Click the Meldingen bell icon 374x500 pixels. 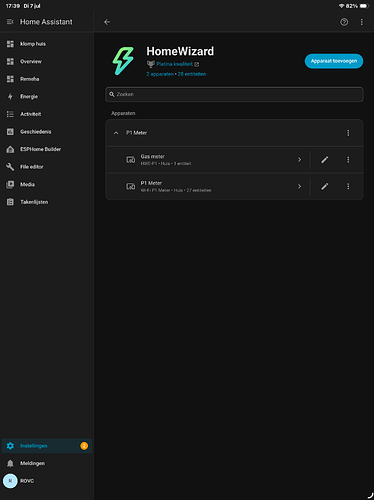coord(10,463)
